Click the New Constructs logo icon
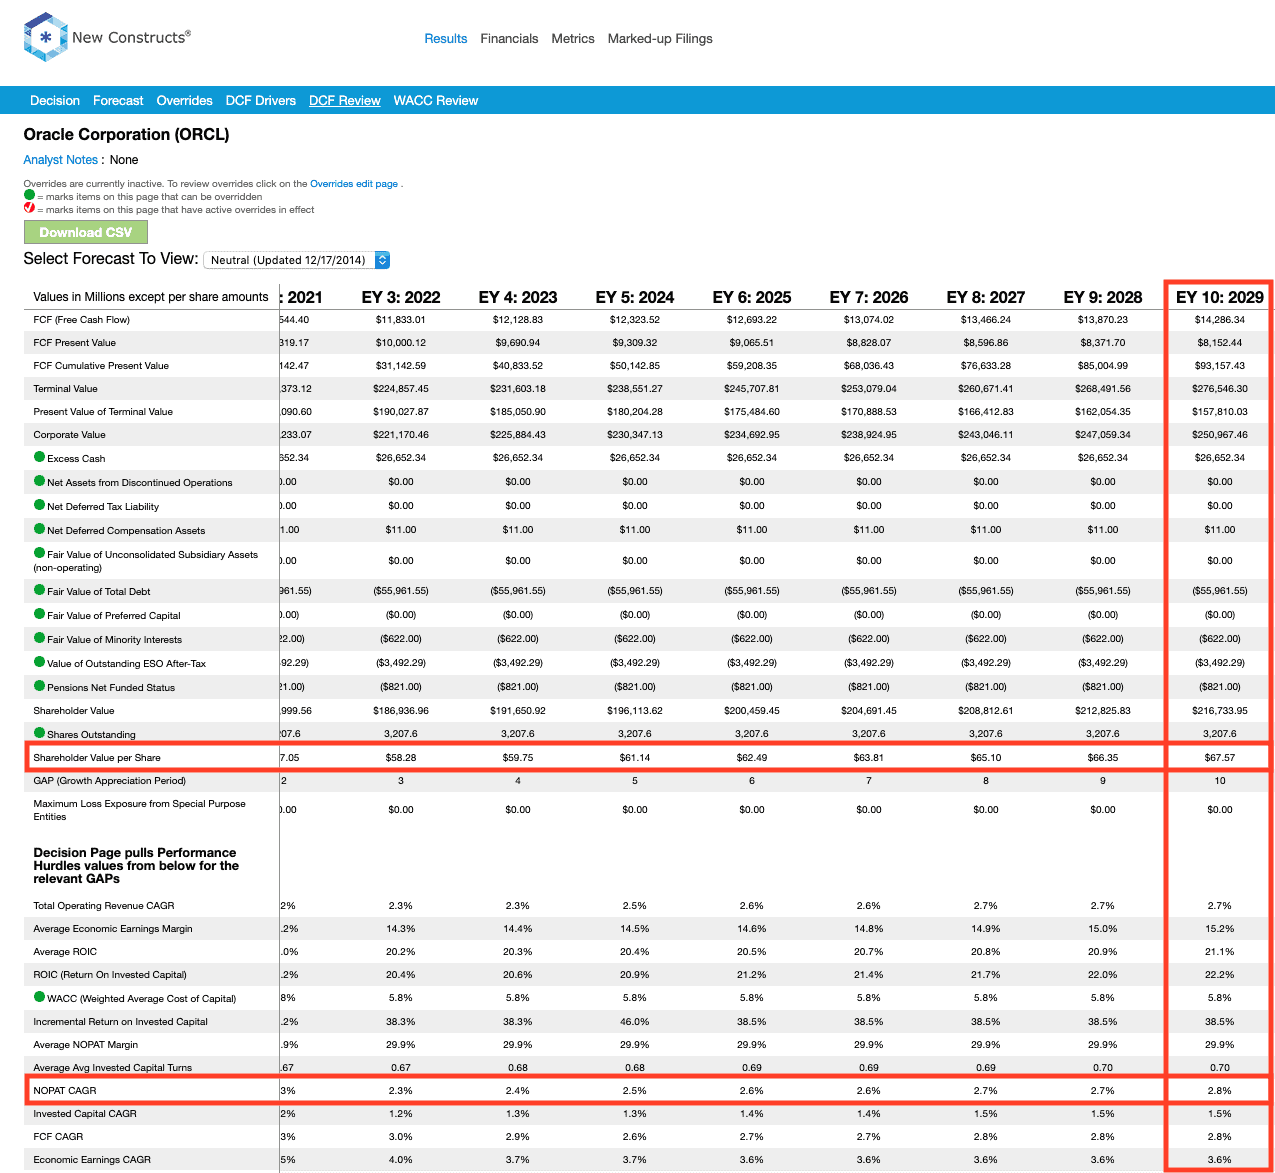The image size is (1275, 1173). tap(46, 37)
